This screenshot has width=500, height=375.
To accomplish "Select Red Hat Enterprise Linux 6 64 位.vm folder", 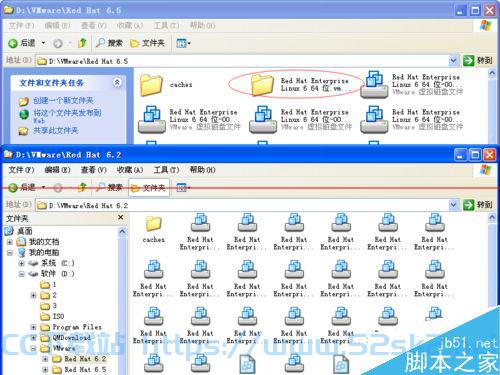I will click(x=300, y=85).
